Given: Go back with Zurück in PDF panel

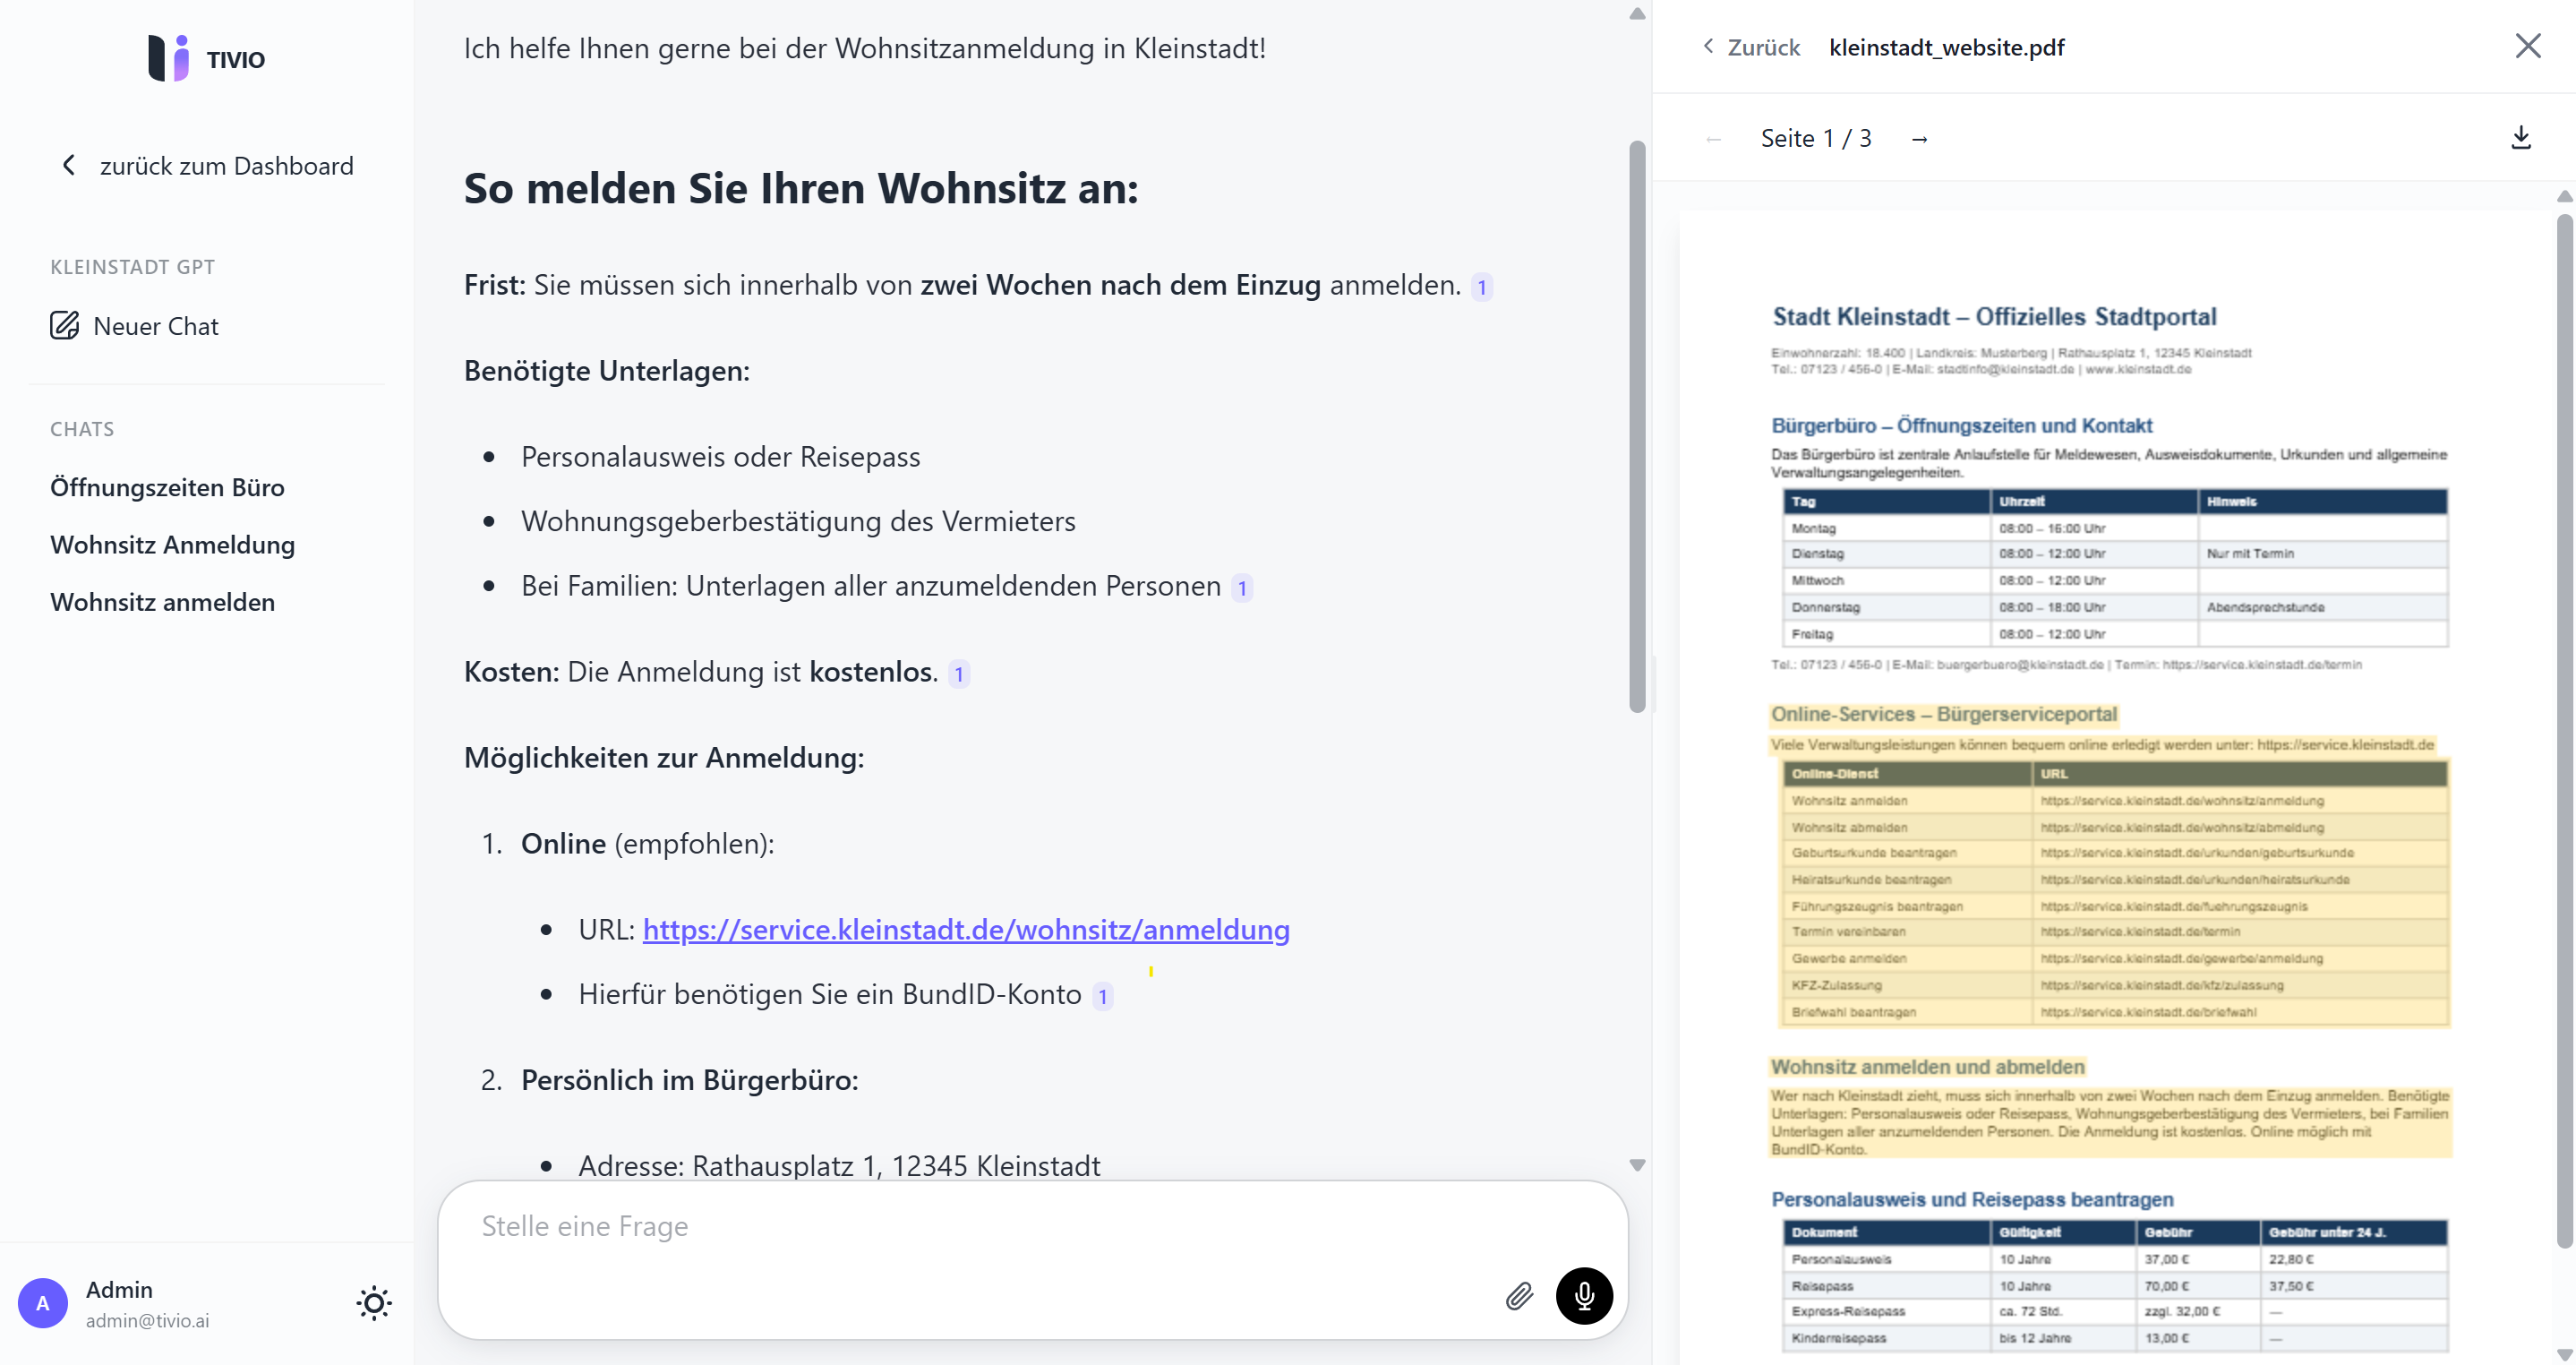Looking at the screenshot, I should coord(1751,47).
